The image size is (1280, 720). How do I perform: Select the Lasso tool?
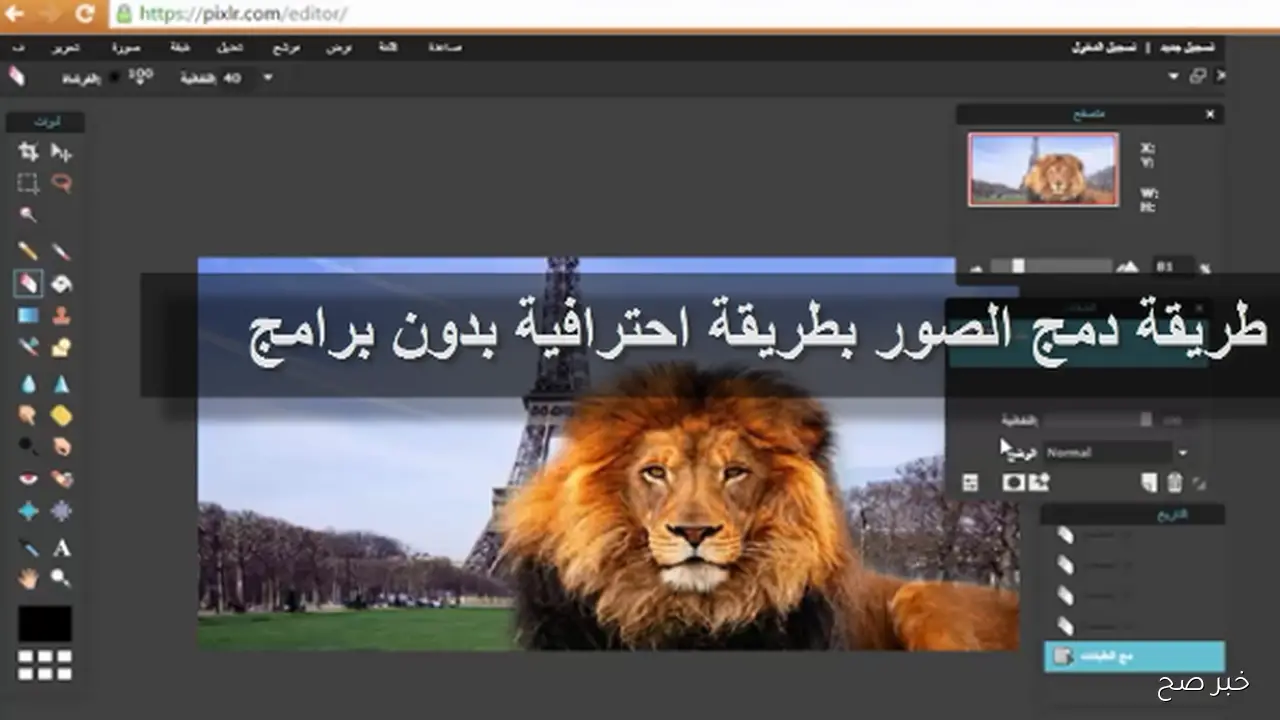pos(60,182)
